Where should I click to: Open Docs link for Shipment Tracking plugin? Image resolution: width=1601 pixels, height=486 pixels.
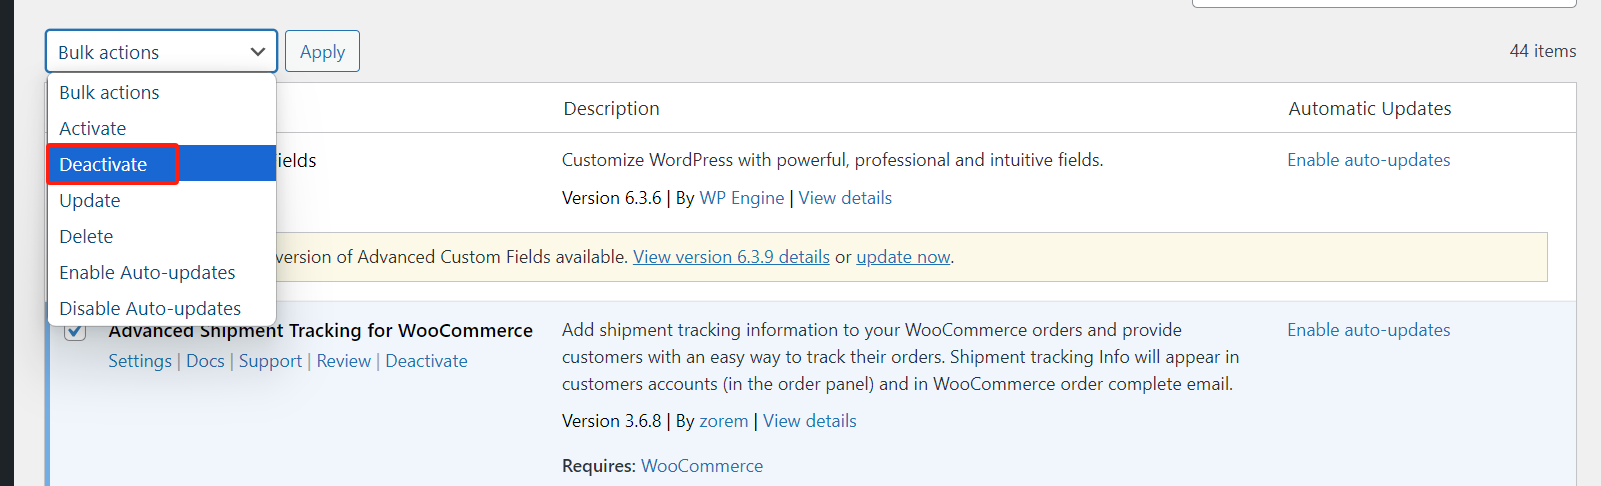point(205,361)
